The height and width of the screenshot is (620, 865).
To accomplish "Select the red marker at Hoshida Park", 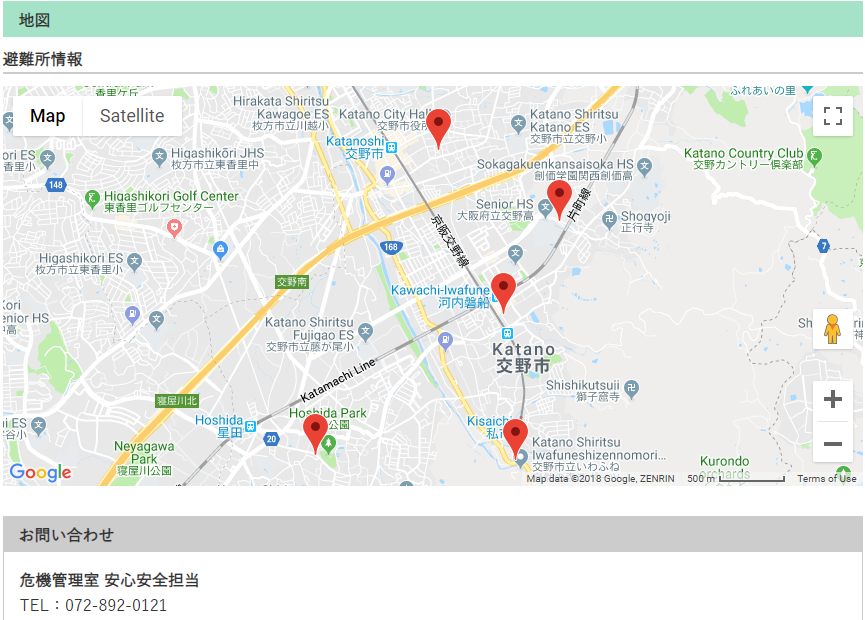I will click(316, 435).
